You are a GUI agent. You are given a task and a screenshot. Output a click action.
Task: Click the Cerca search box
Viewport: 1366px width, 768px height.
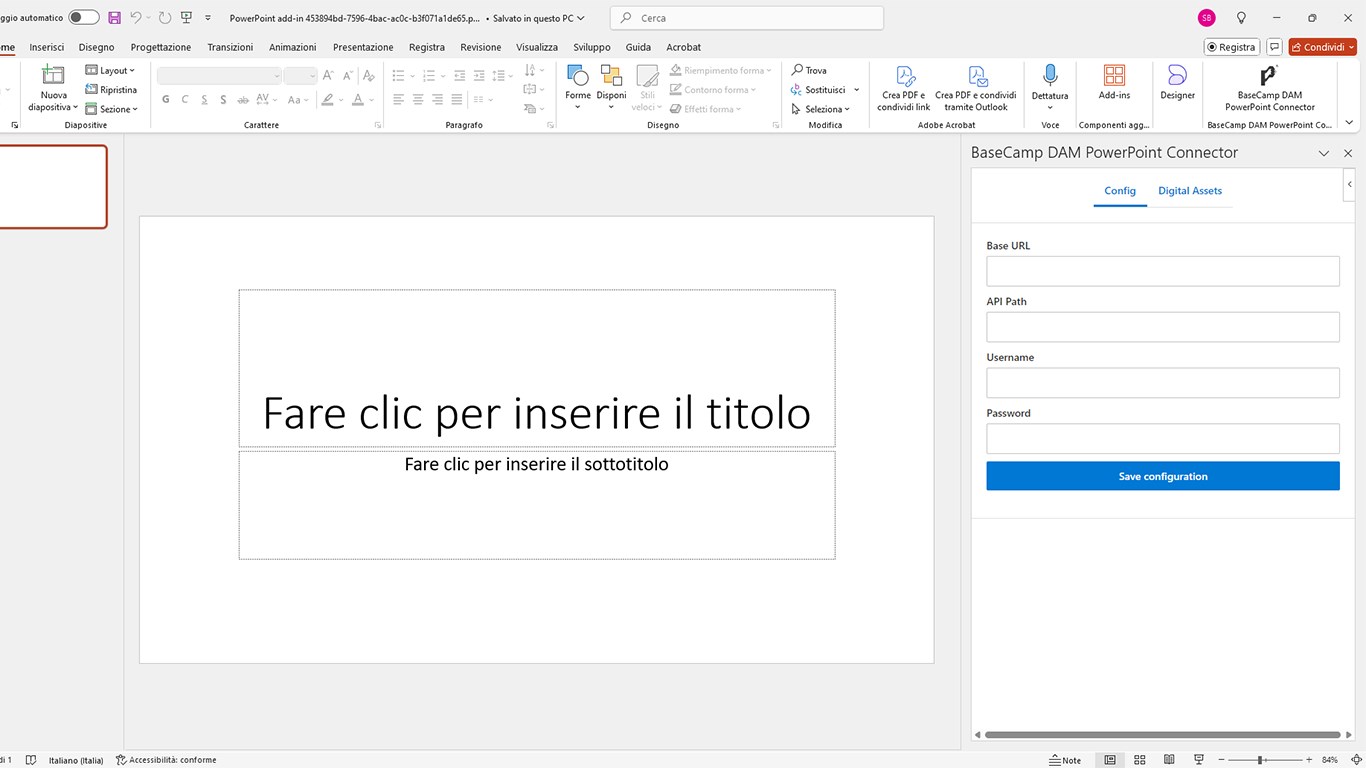coord(747,18)
